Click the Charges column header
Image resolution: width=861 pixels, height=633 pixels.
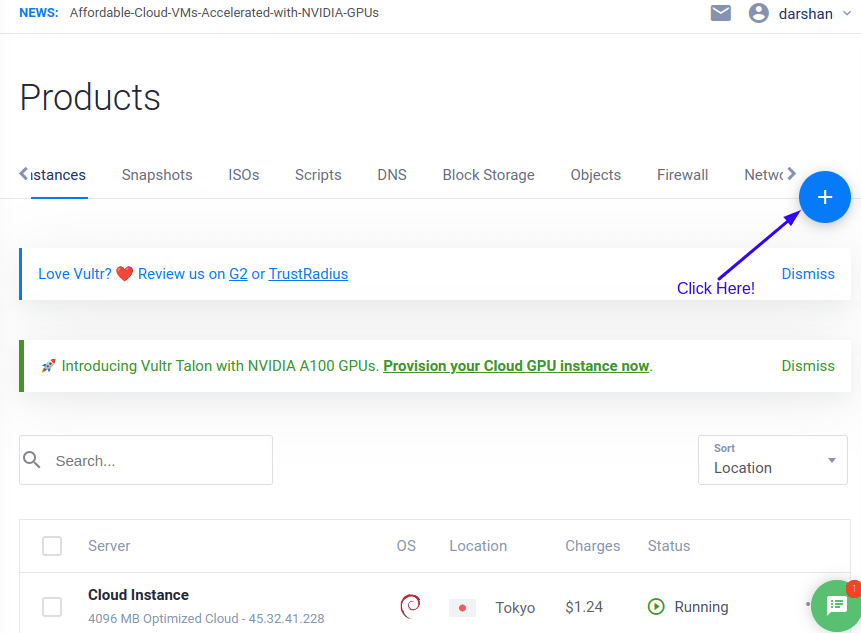pos(592,546)
